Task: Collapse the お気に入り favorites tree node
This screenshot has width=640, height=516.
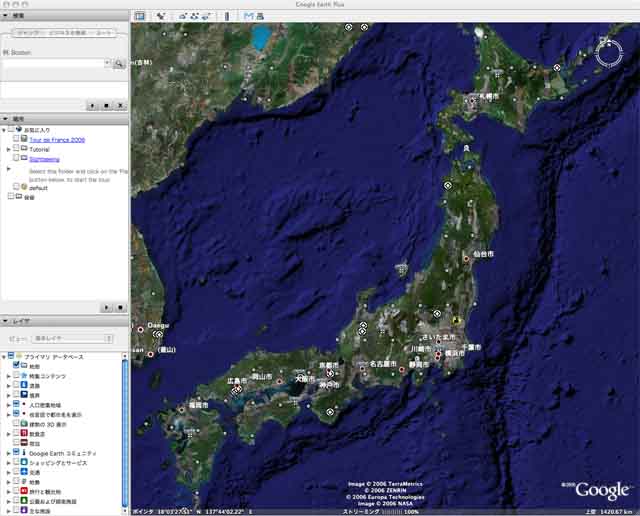Action: tap(4, 130)
